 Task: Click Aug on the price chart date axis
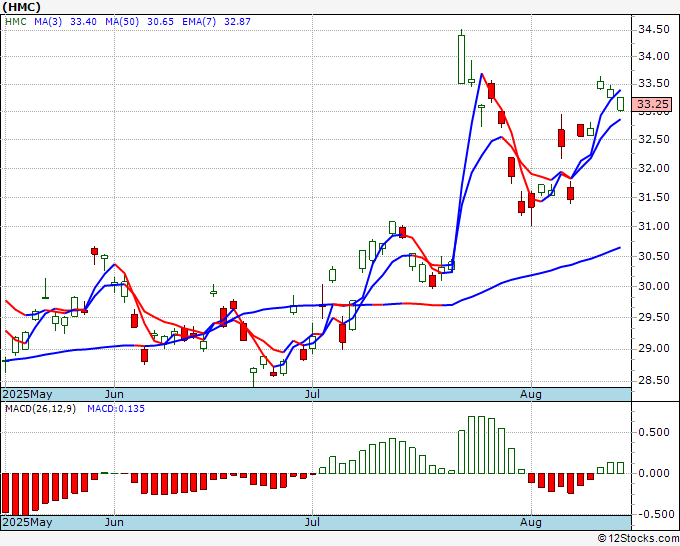click(531, 395)
